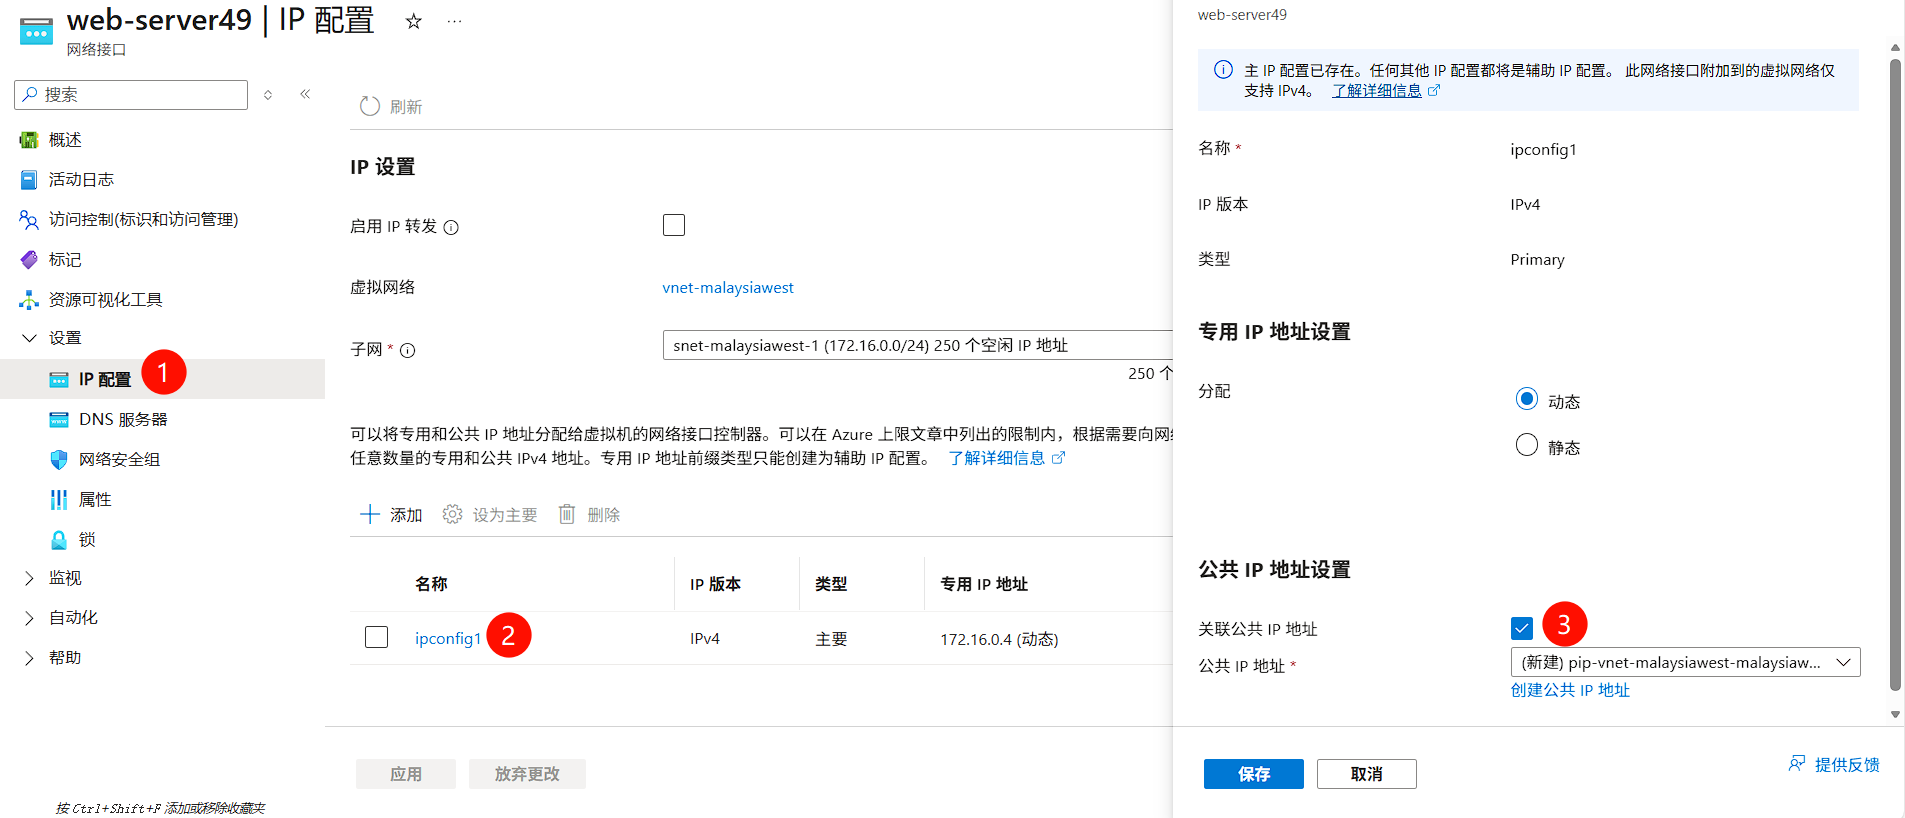Click the access control people icon

[29, 219]
